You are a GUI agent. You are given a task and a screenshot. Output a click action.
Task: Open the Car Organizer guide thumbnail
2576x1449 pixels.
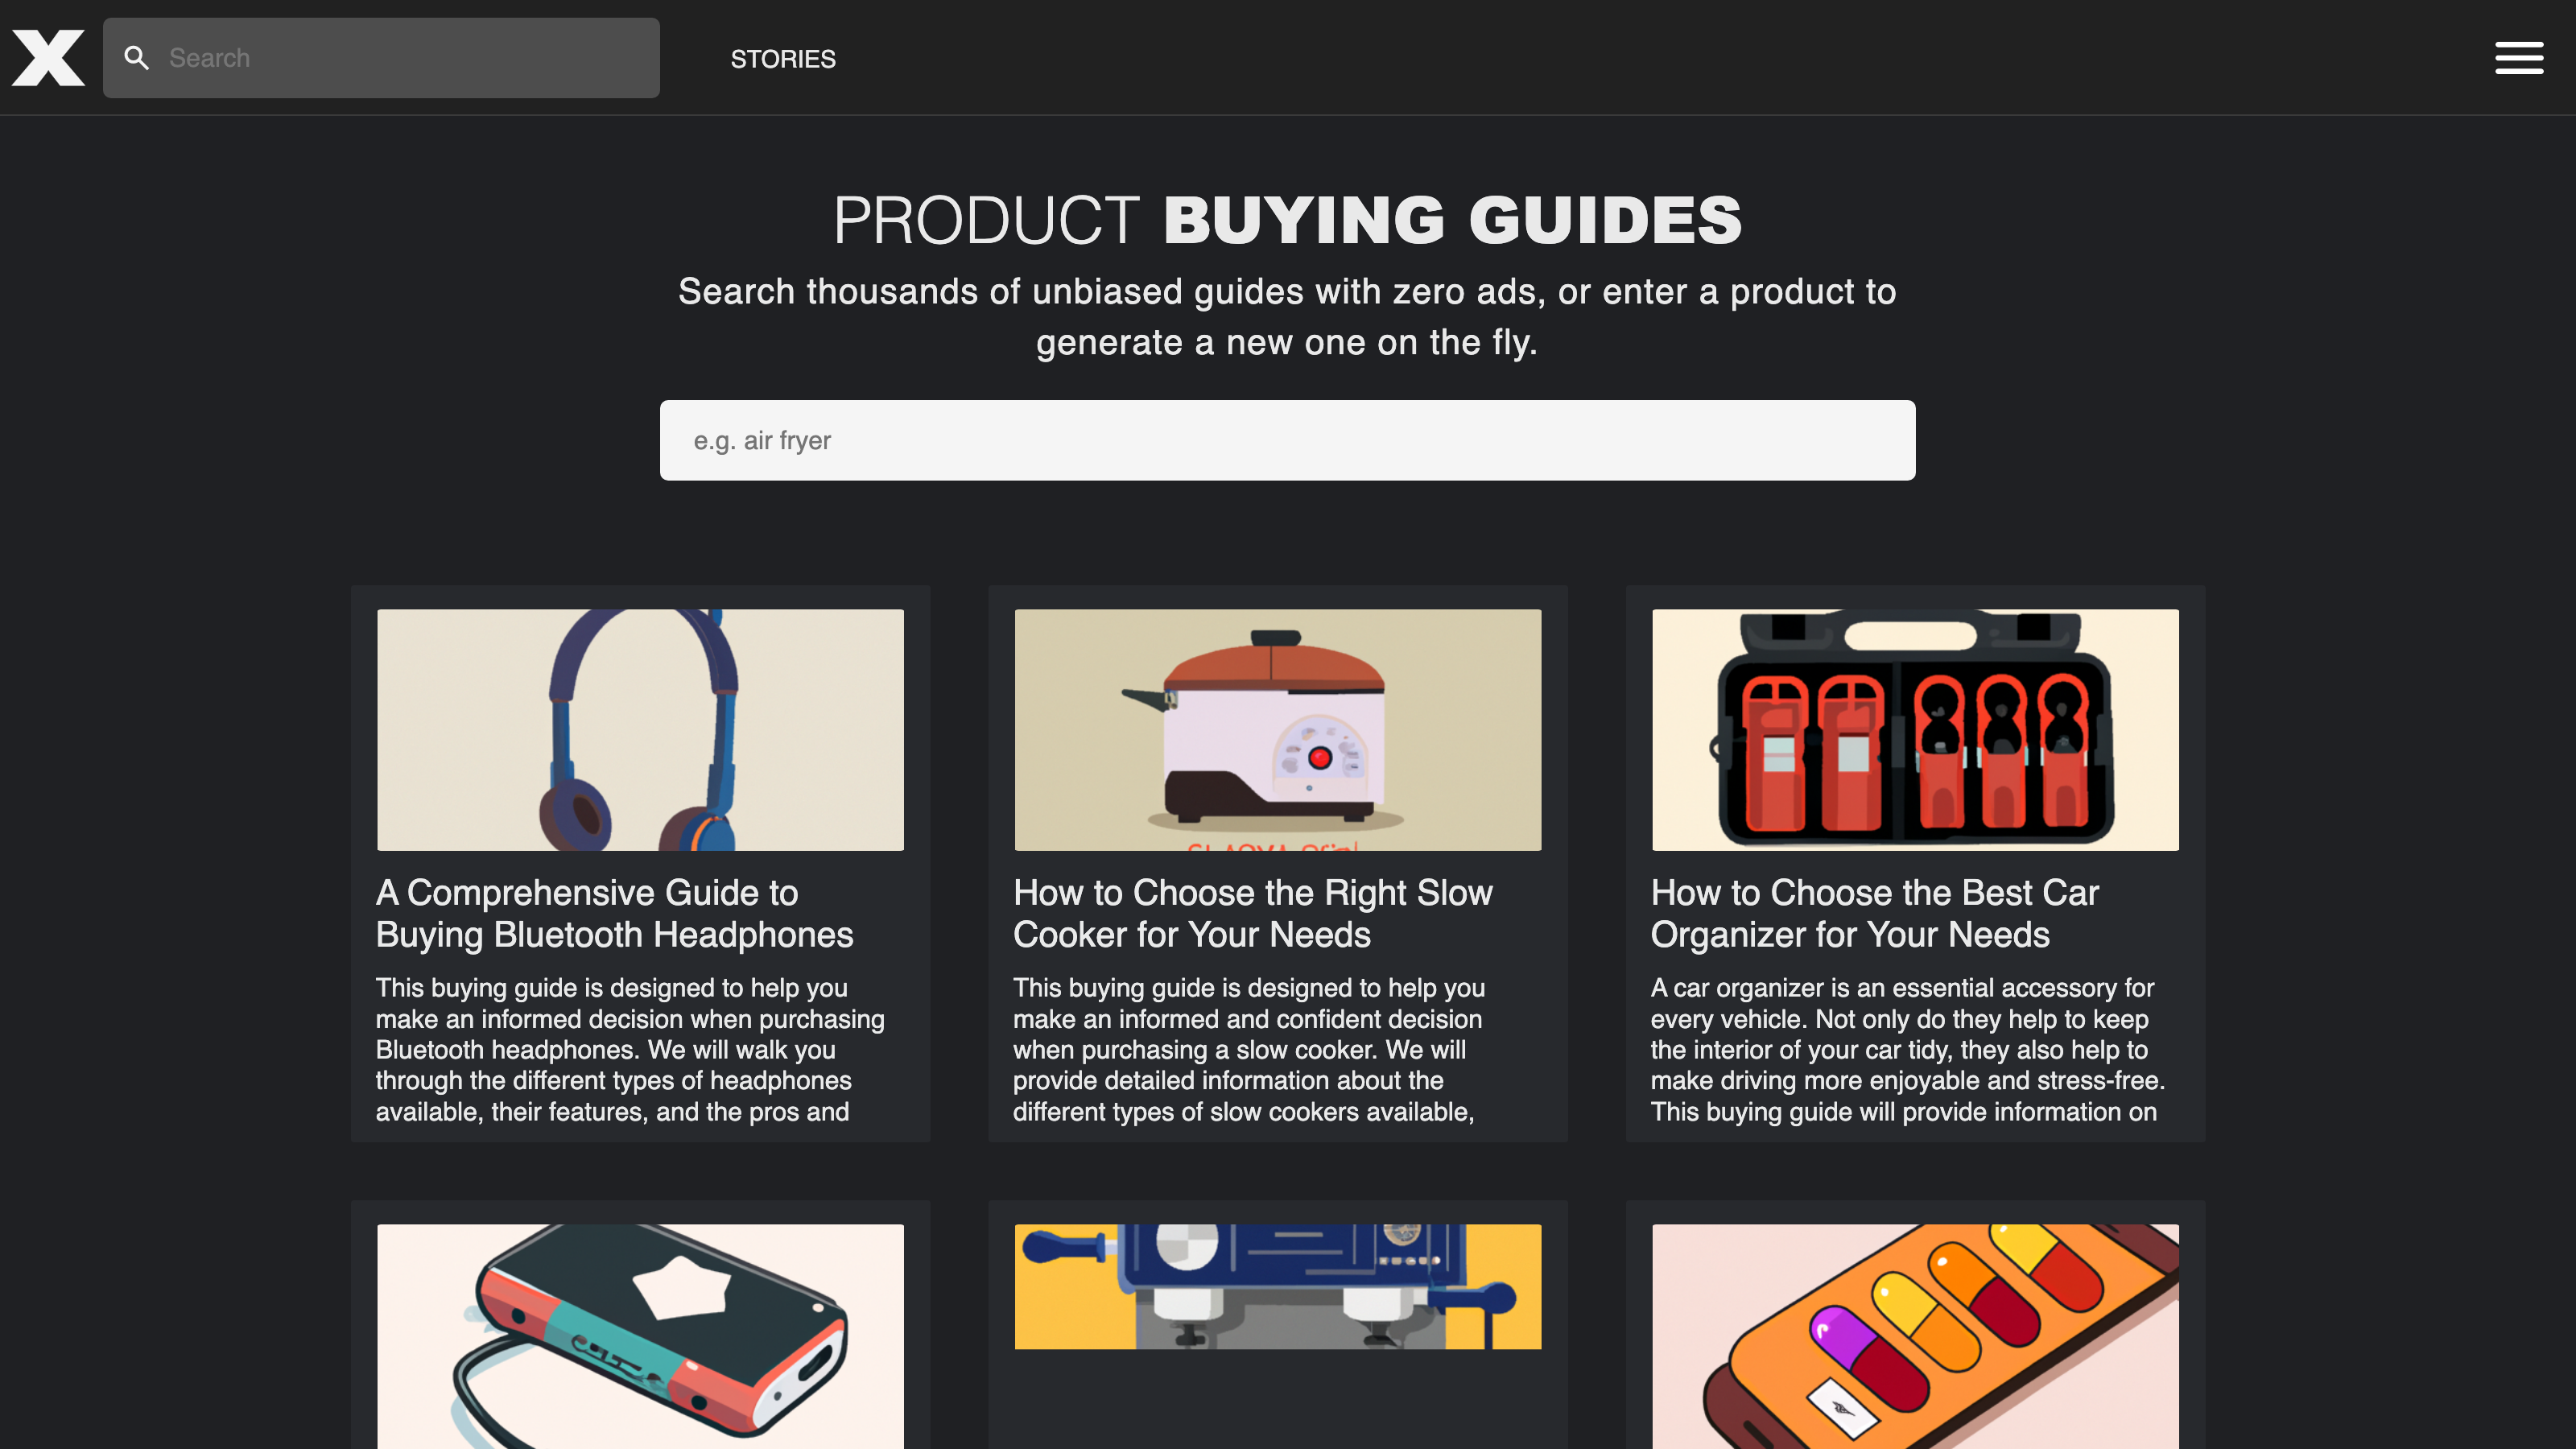pyautogui.click(x=1914, y=729)
